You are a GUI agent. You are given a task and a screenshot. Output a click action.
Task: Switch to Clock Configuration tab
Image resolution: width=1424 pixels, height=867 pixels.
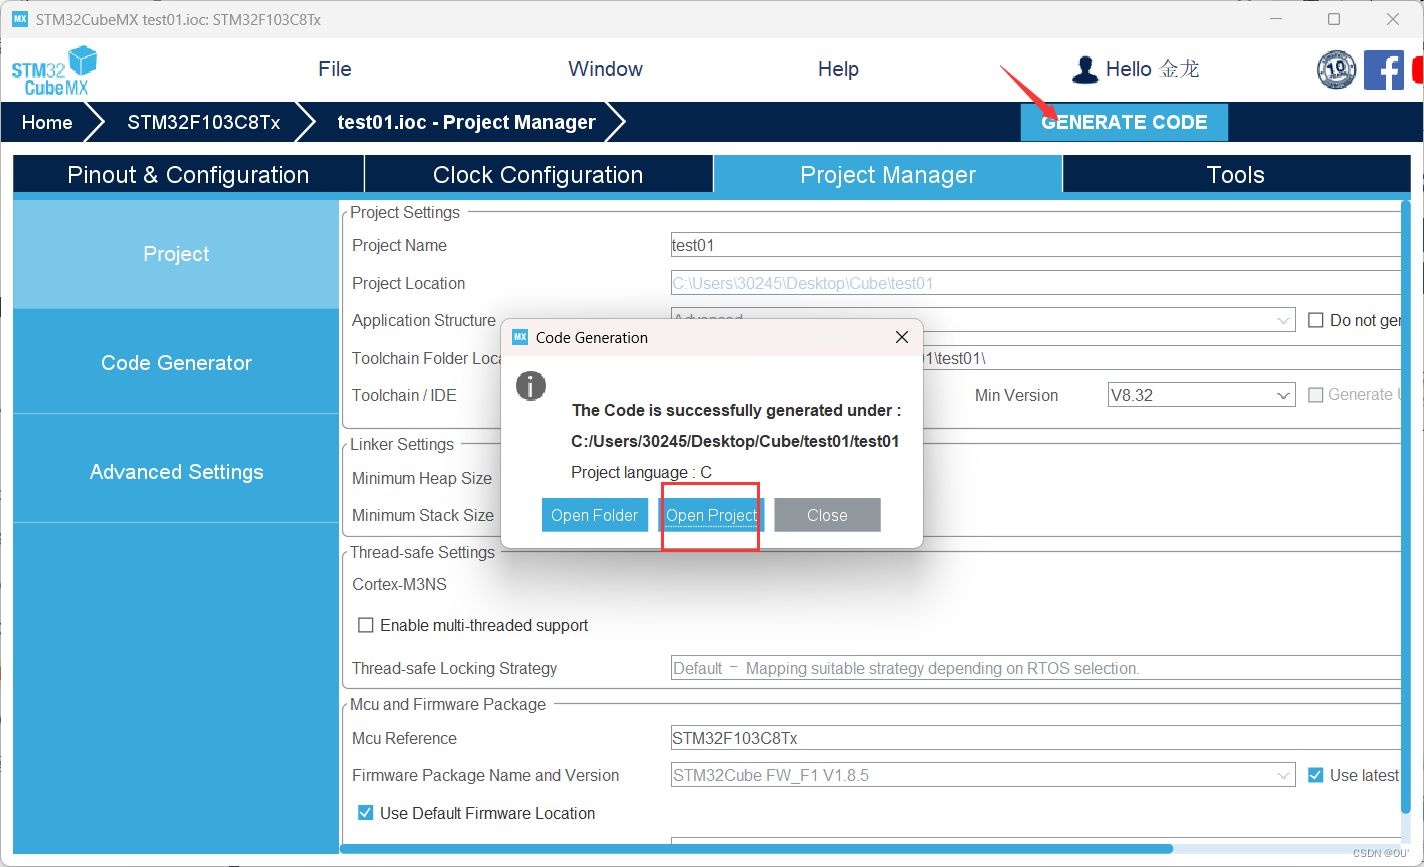click(538, 174)
